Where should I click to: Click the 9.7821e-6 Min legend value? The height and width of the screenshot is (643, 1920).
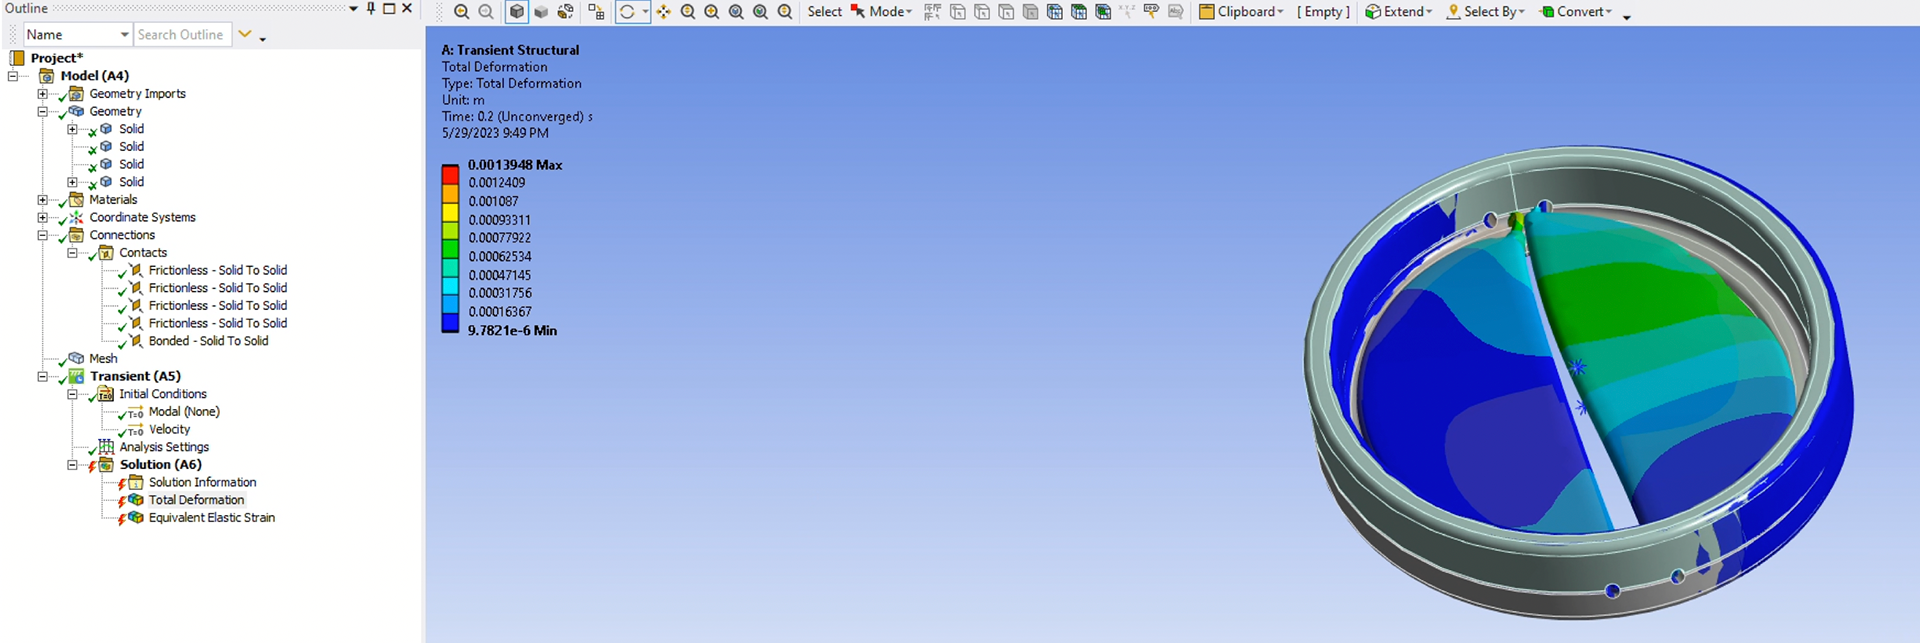512,330
